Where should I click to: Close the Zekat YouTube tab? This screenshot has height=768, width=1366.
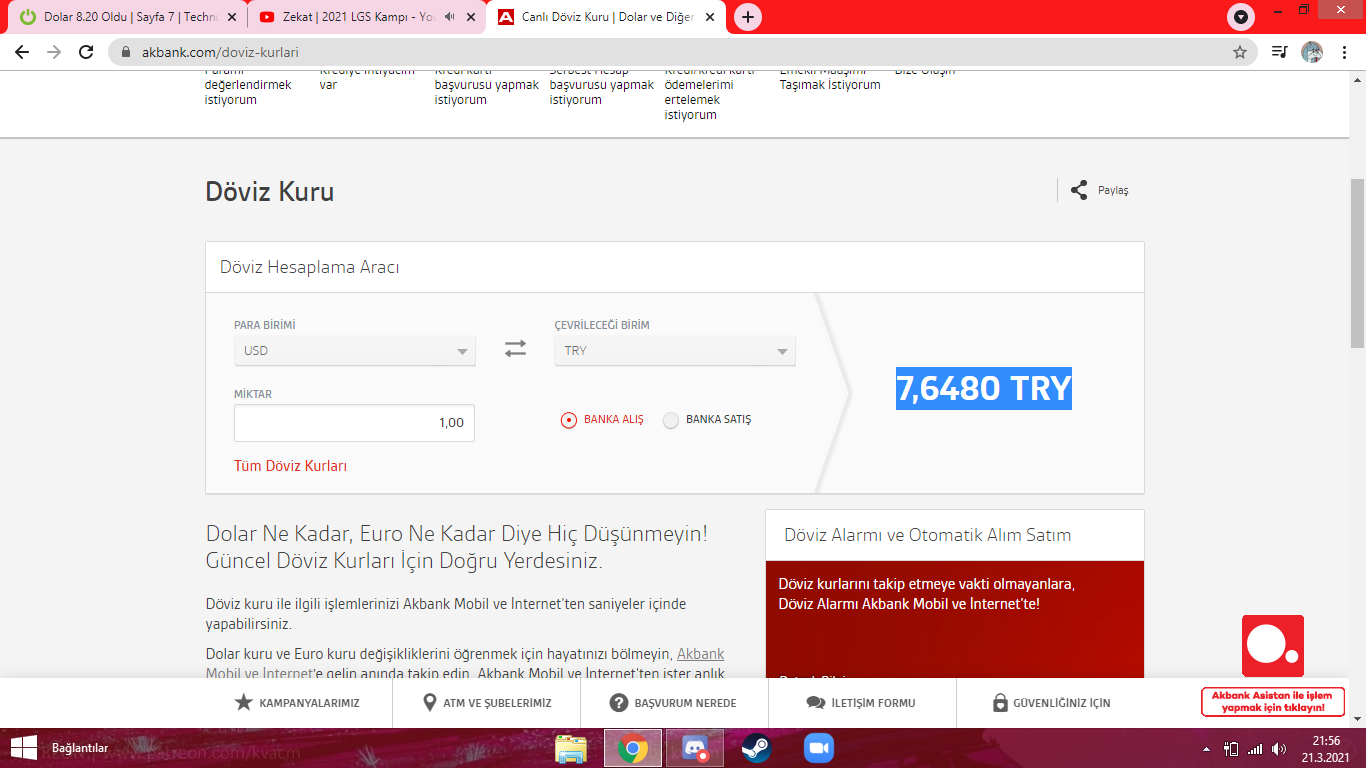tap(471, 17)
